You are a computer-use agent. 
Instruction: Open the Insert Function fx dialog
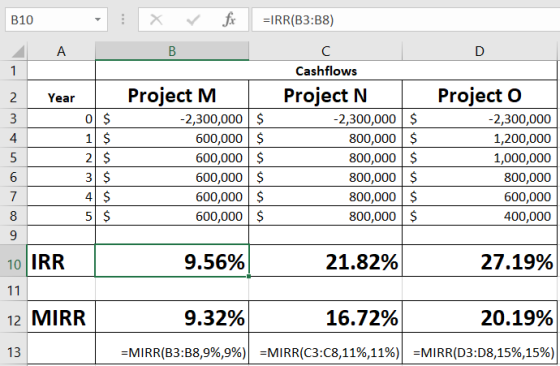229,20
